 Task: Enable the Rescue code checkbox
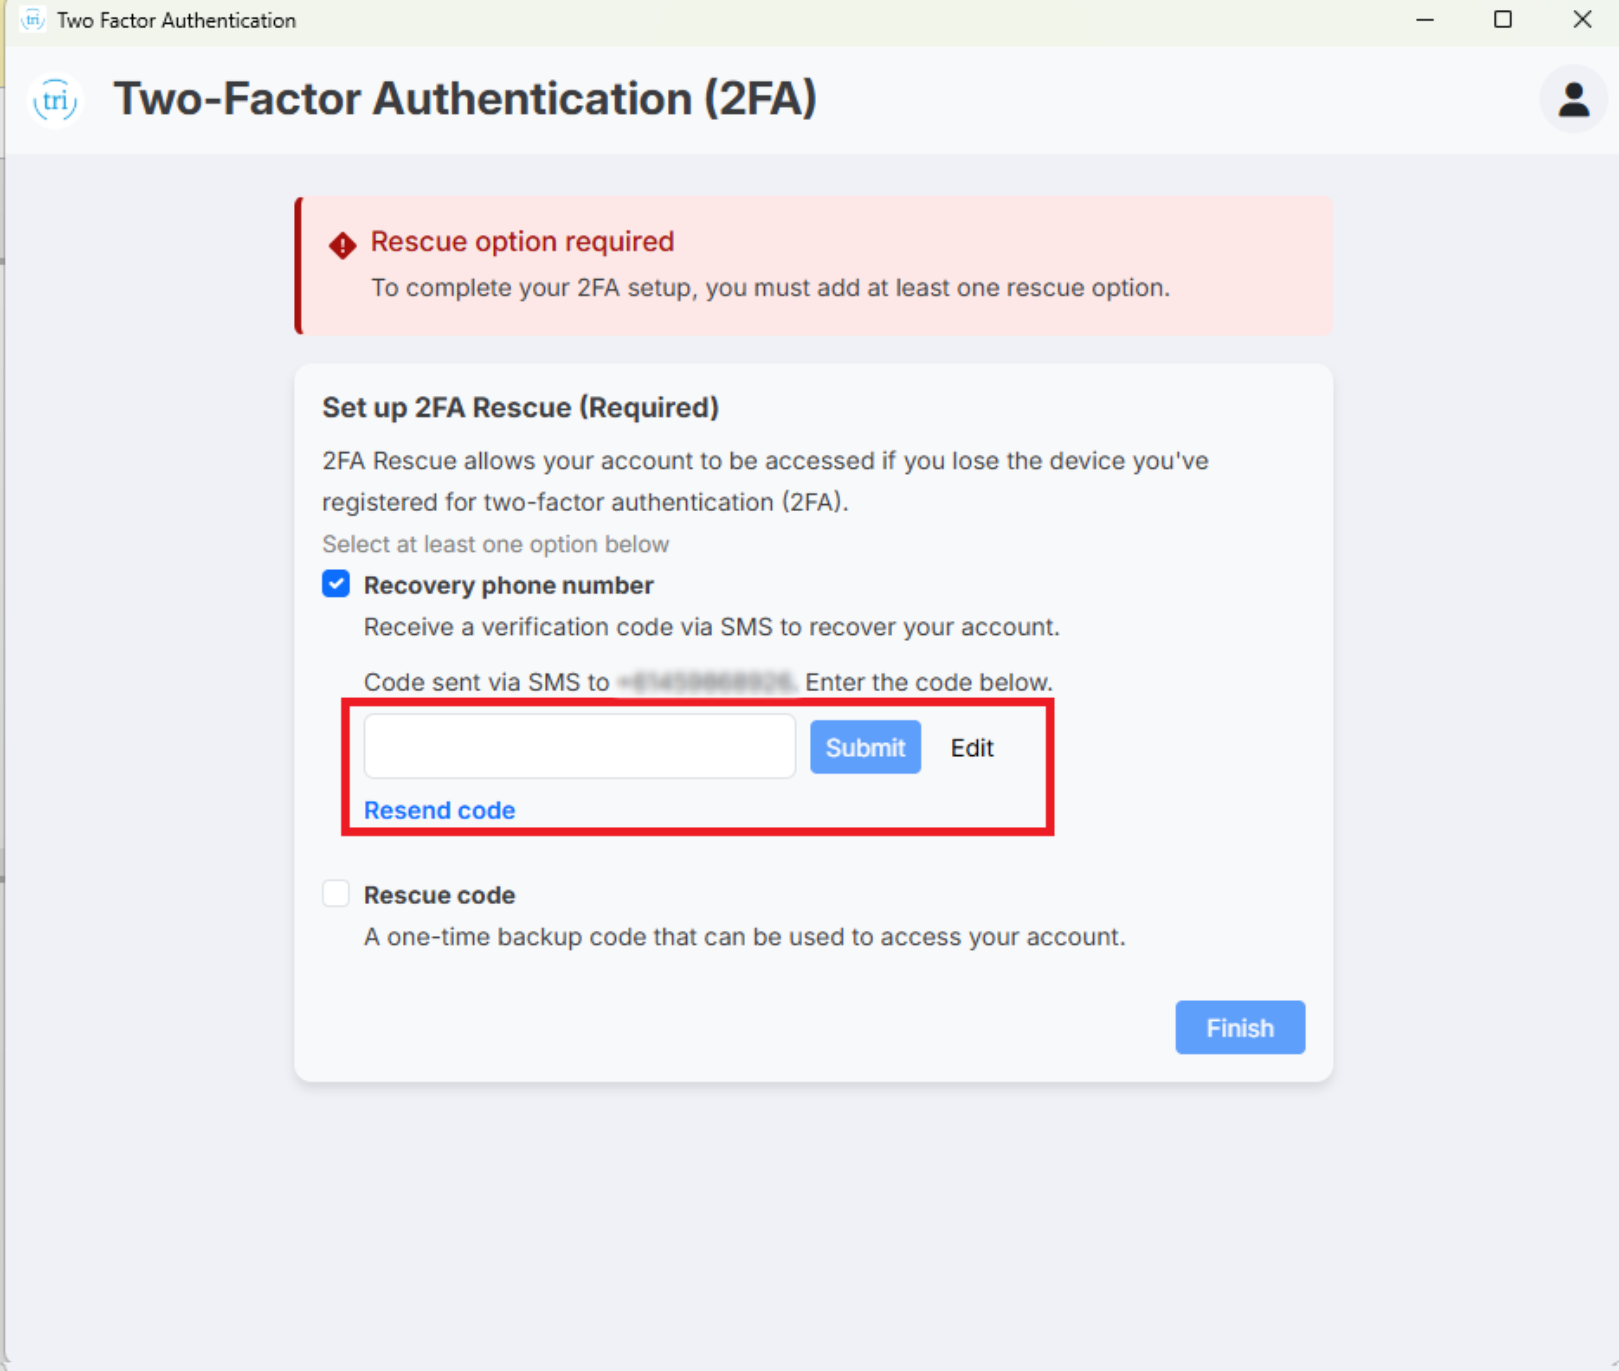pos(336,893)
